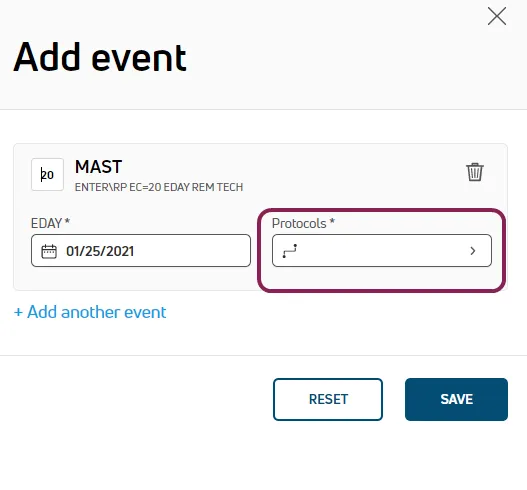
Task: Save the event with SAVE button
Action: tap(456, 399)
